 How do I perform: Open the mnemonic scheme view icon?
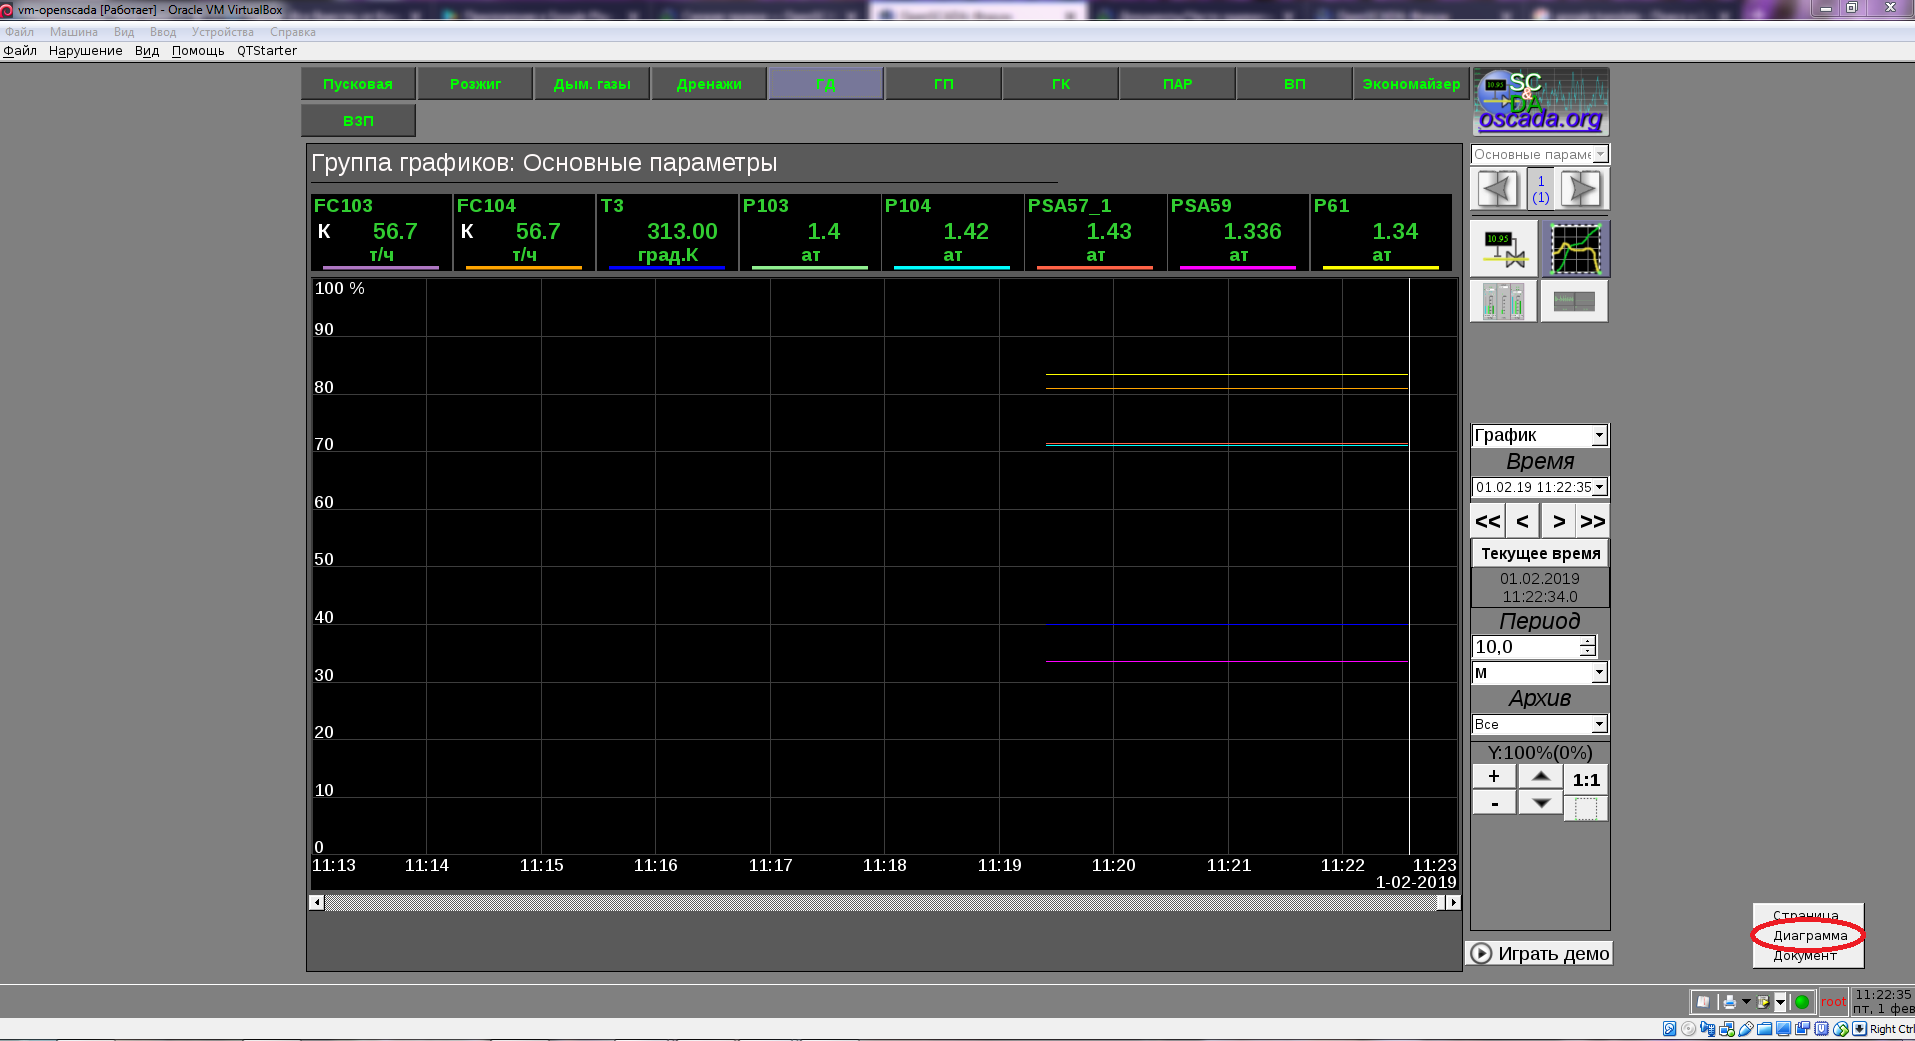tap(1504, 249)
